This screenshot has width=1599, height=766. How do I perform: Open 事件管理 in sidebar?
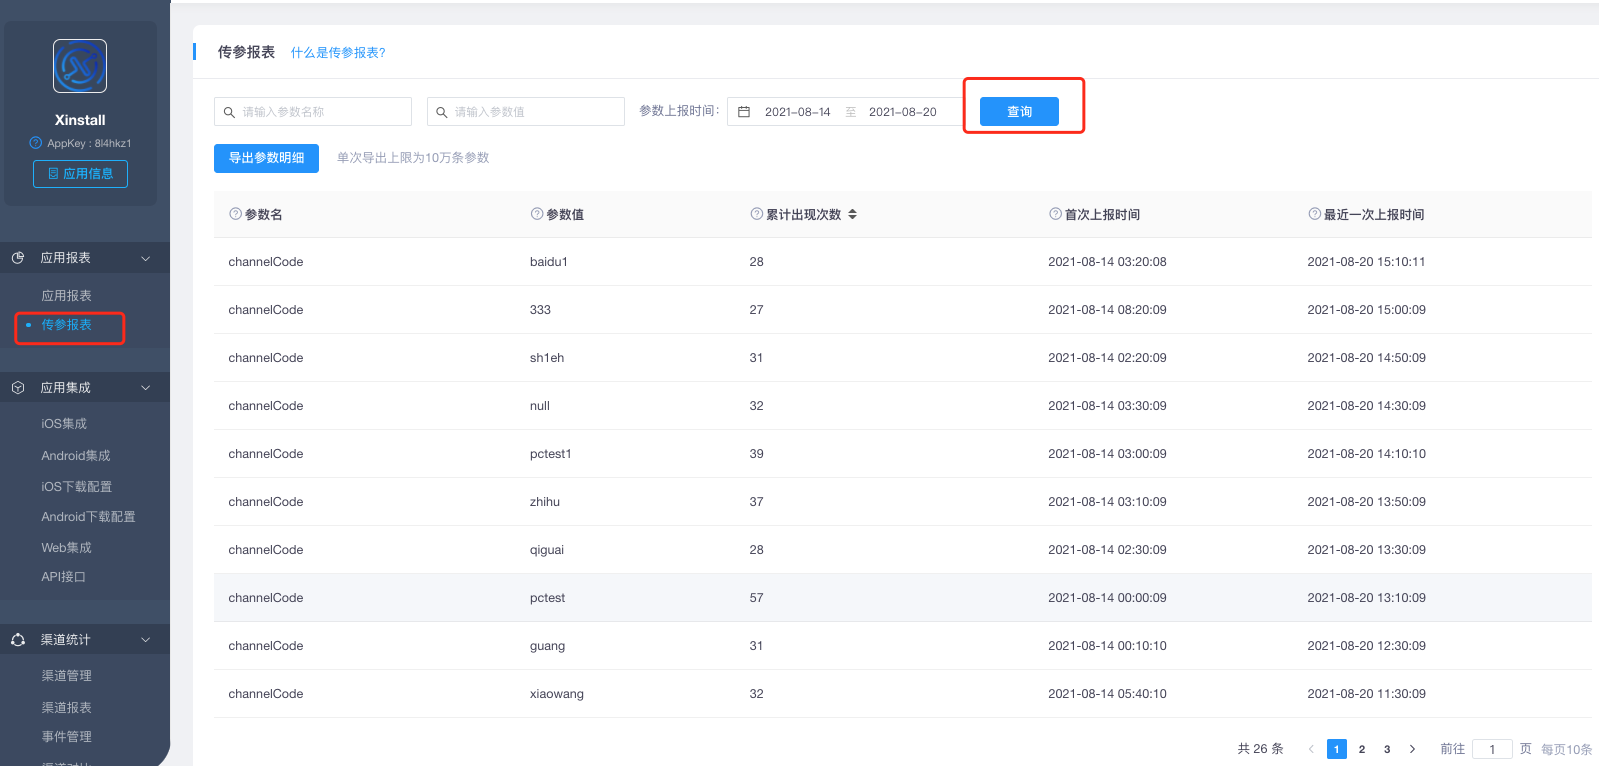(66, 737)
